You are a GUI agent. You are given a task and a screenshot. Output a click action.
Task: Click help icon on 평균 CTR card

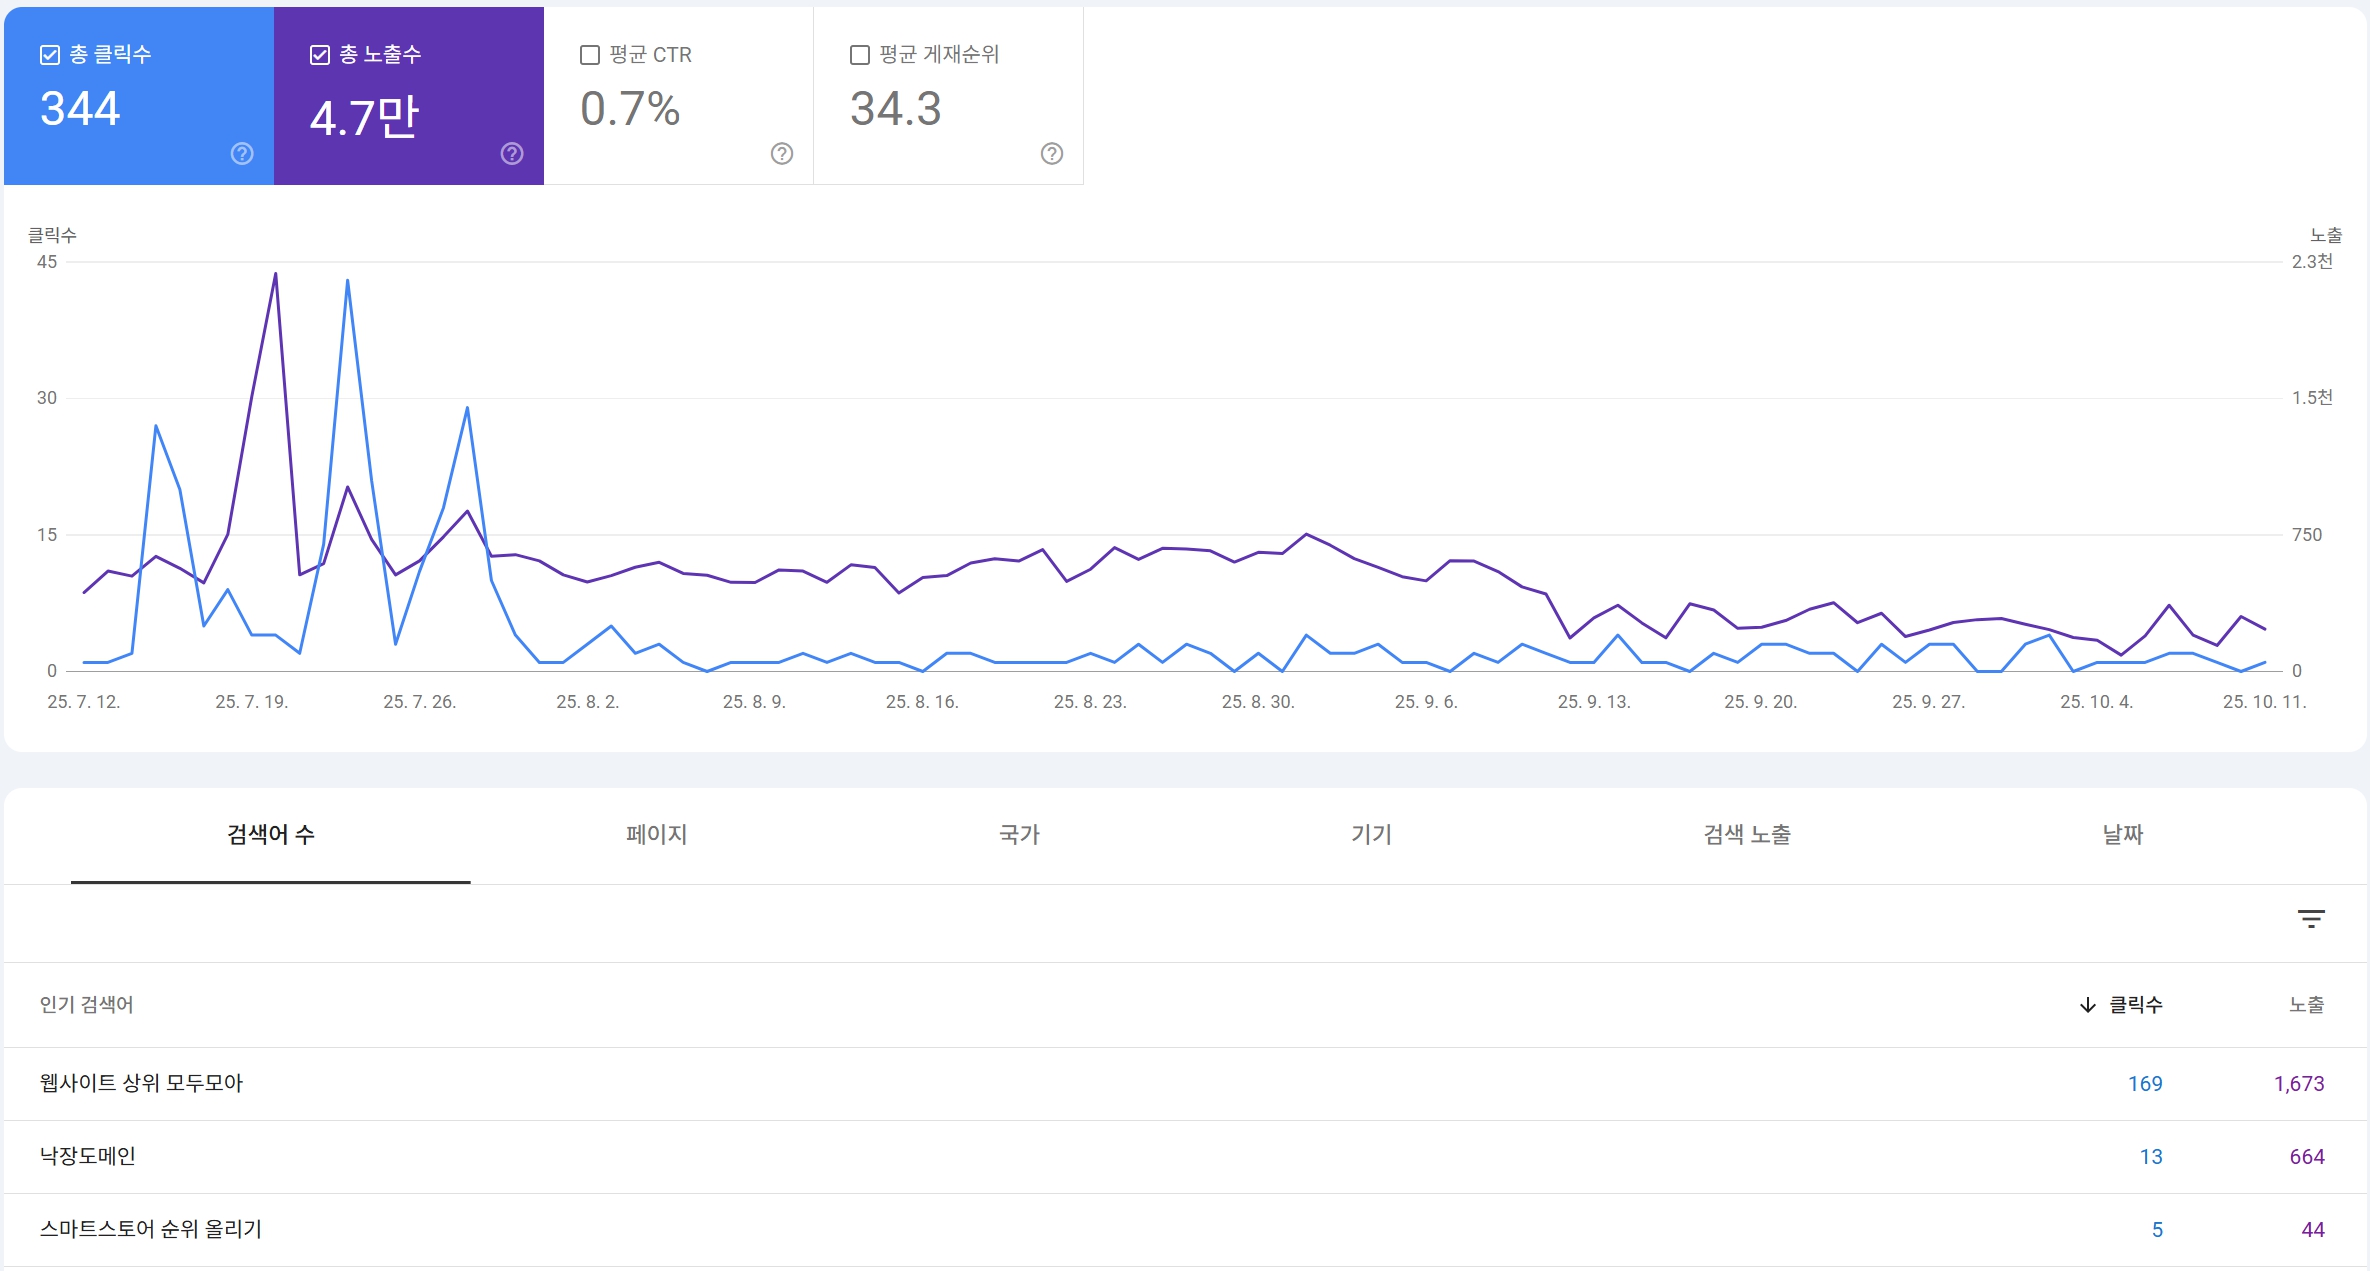pos(782,153)
